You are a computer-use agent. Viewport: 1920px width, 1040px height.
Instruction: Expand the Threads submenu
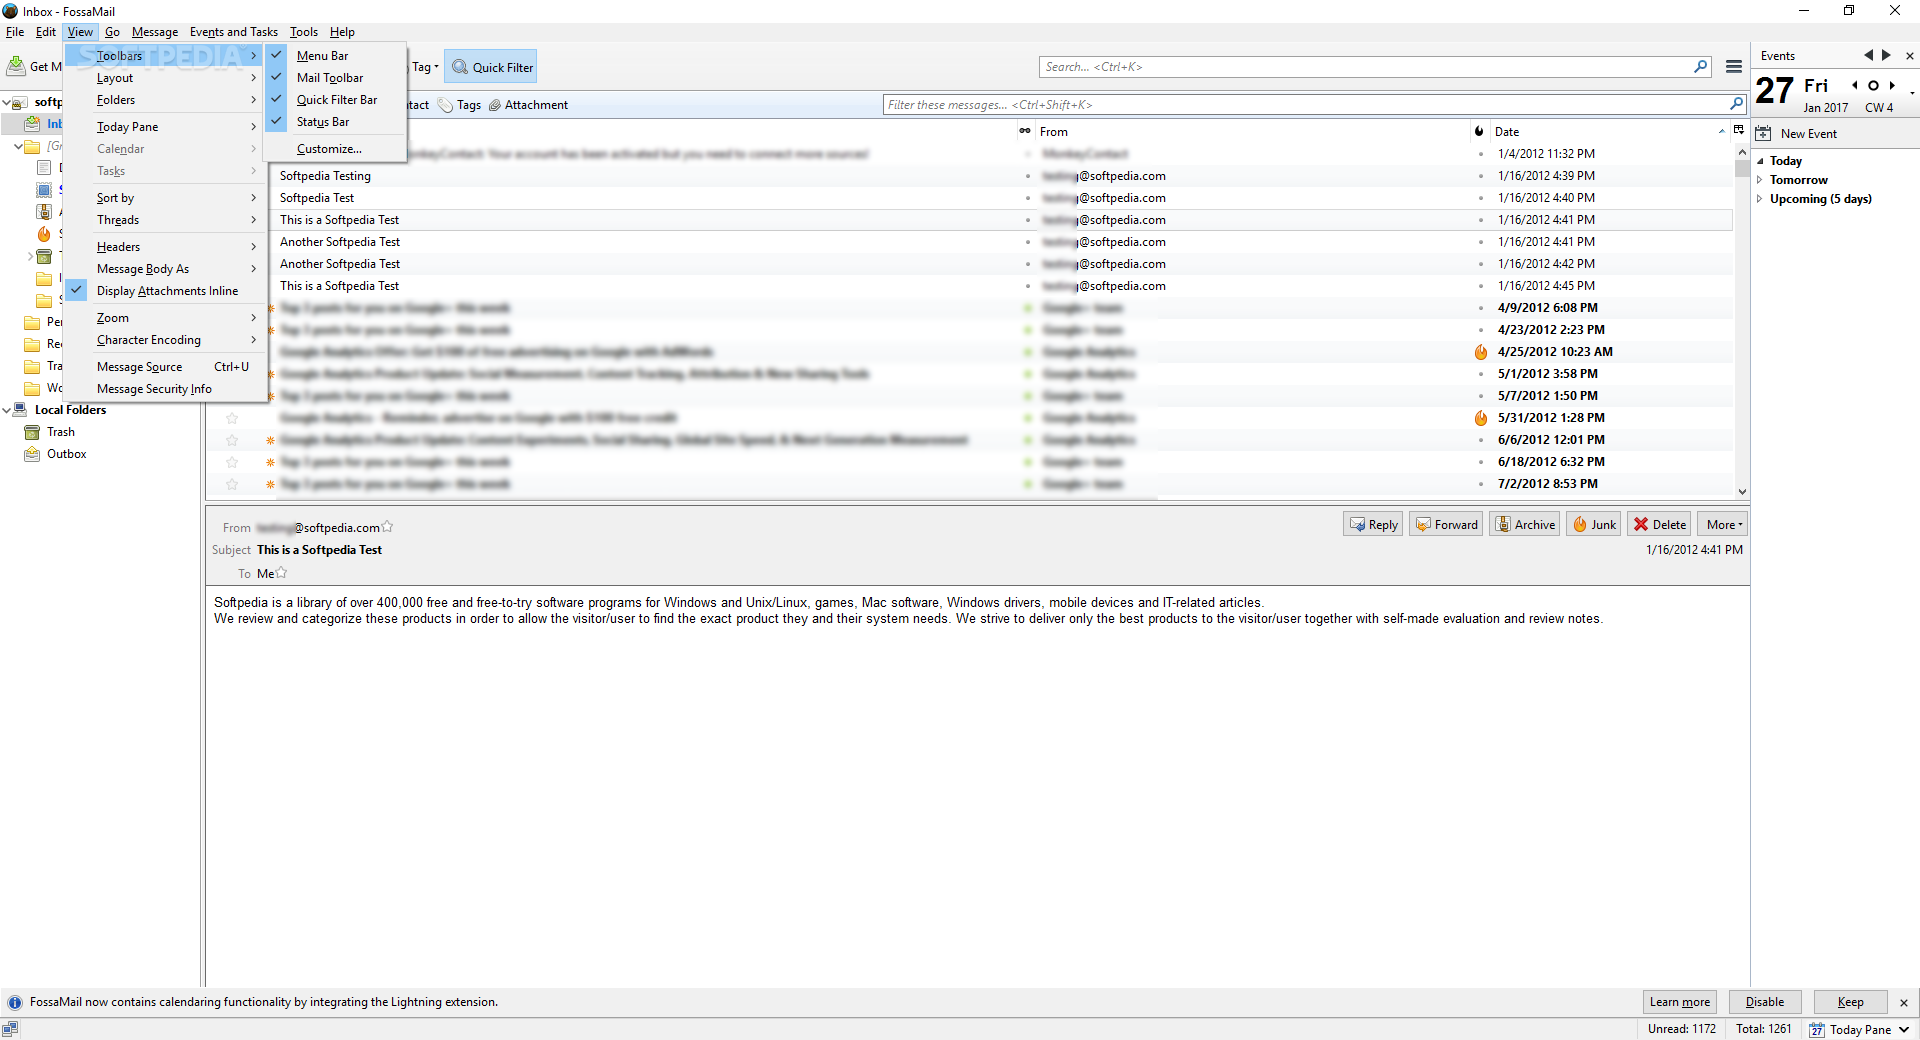point(166,220)
